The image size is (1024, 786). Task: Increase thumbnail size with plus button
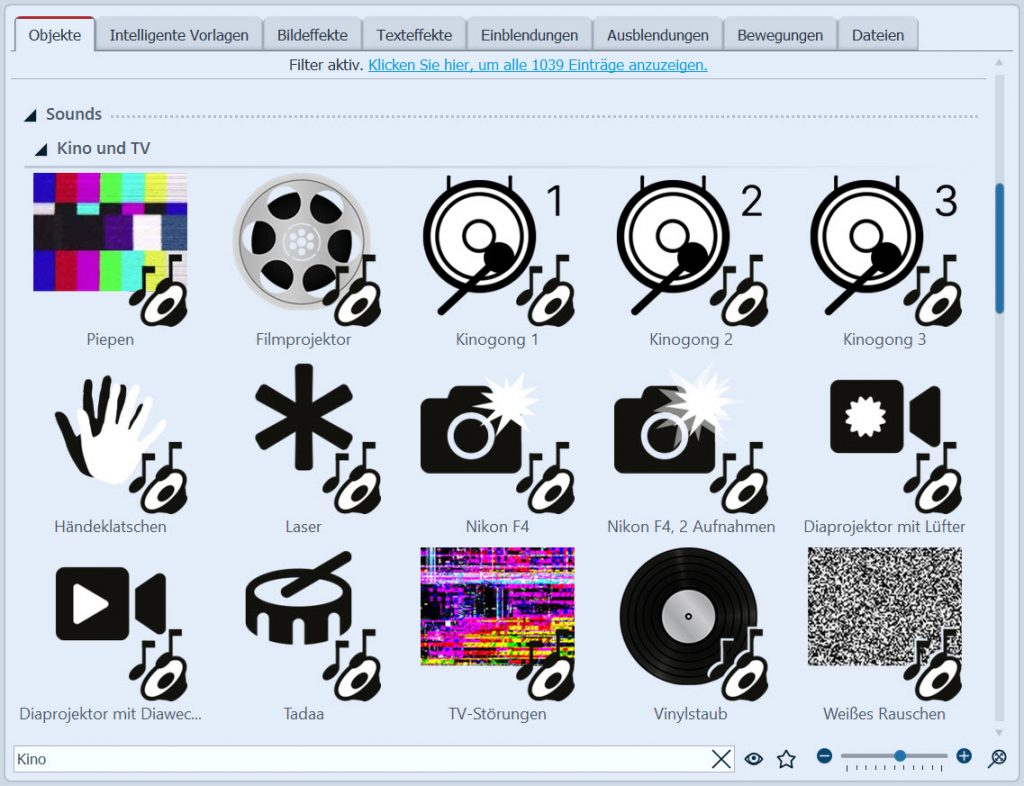coord(964,756)
